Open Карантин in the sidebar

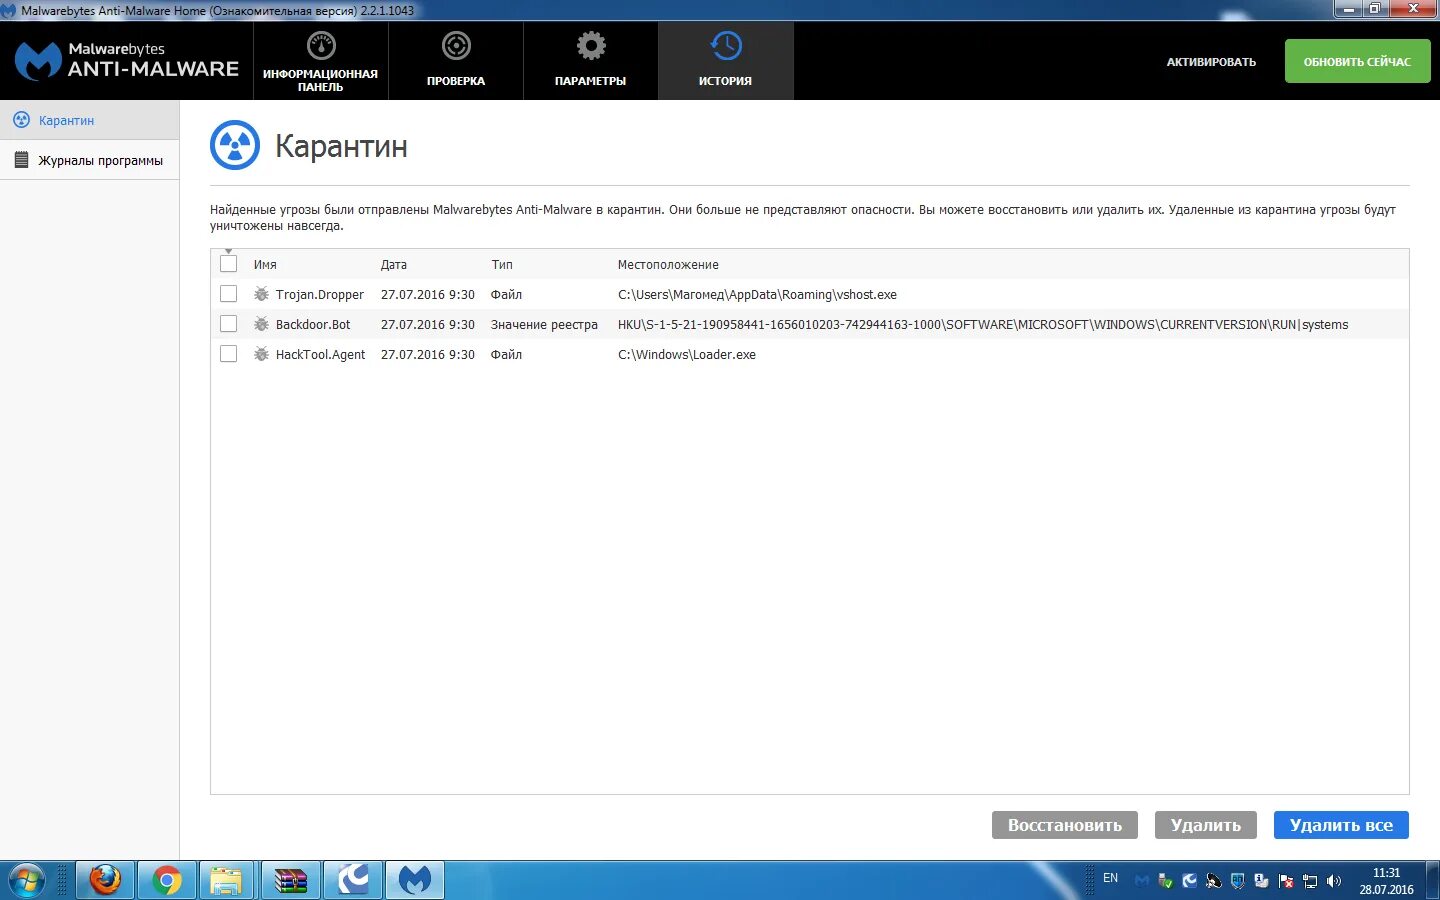(x=89, y=120)
